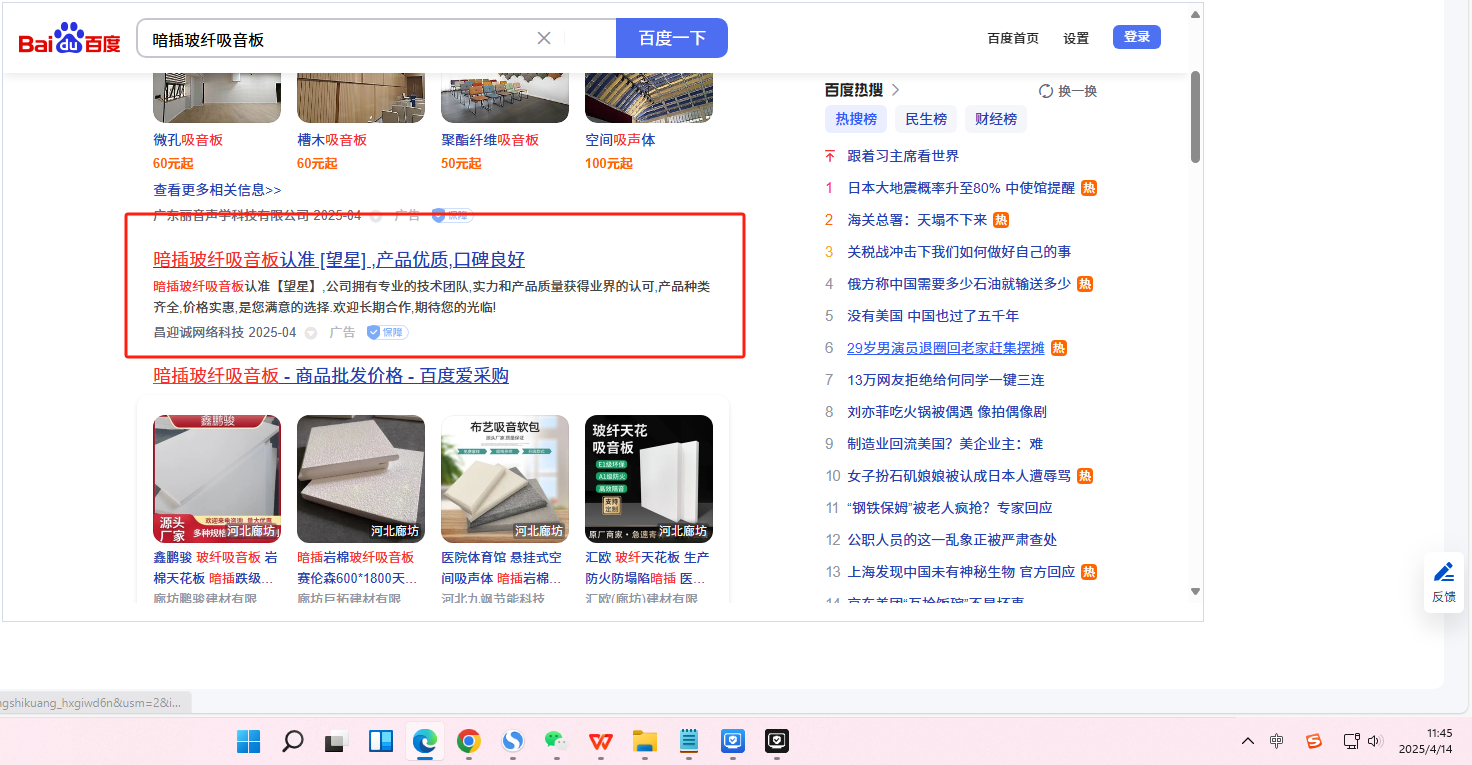This screenshot has width=1472, height=765.
Task: Open the taskbar clock showing 11:45
Action: click(1427, 741)
